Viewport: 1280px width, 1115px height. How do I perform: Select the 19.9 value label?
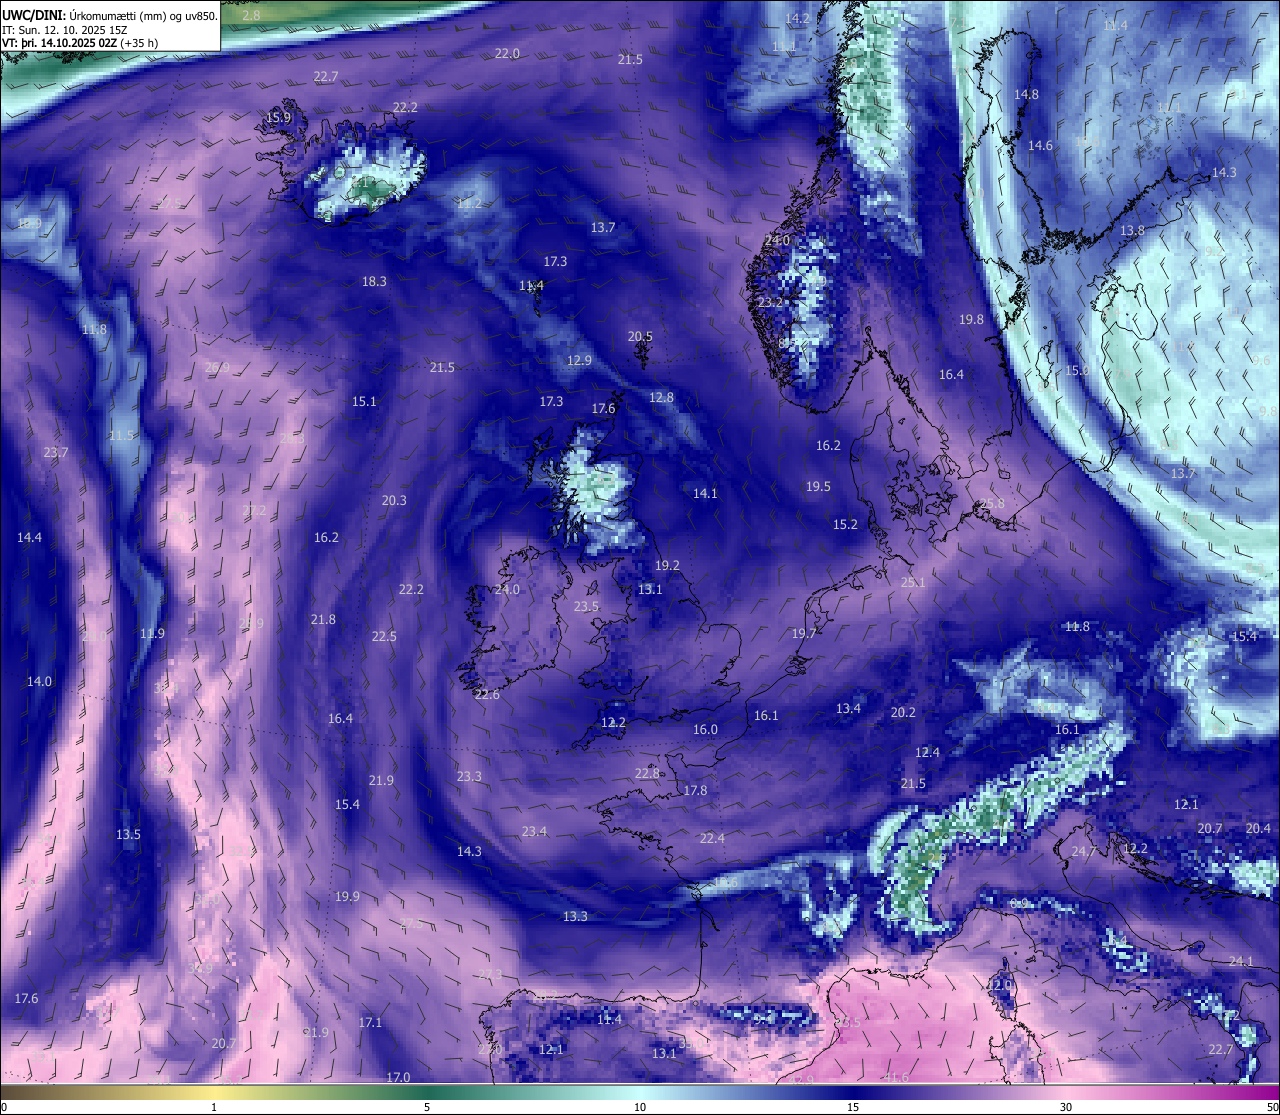pyautogui.click(x=347, y=896)
